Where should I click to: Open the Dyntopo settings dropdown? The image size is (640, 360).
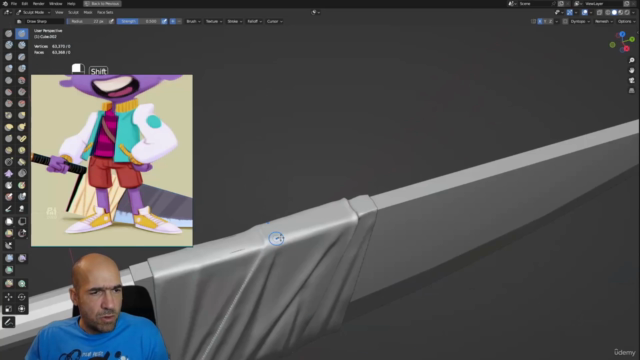(580, 21)
